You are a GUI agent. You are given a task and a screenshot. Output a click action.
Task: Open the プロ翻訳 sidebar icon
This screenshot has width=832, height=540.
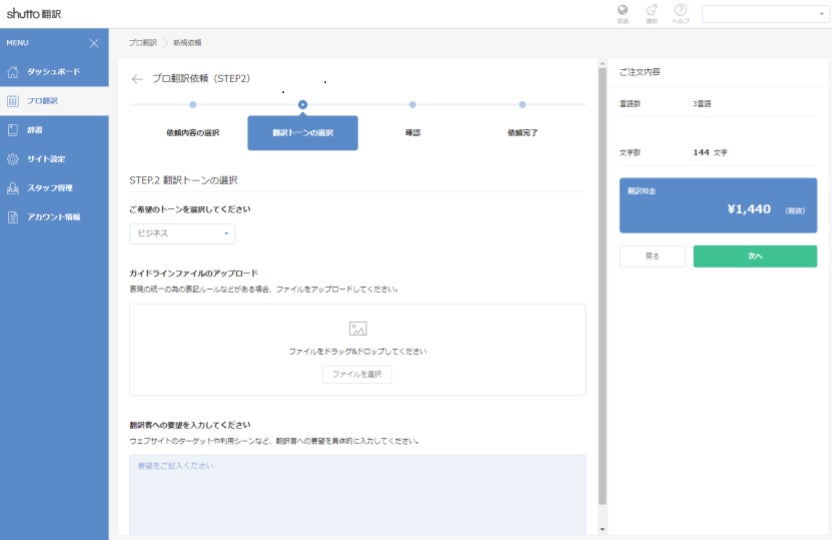point(13,101)
